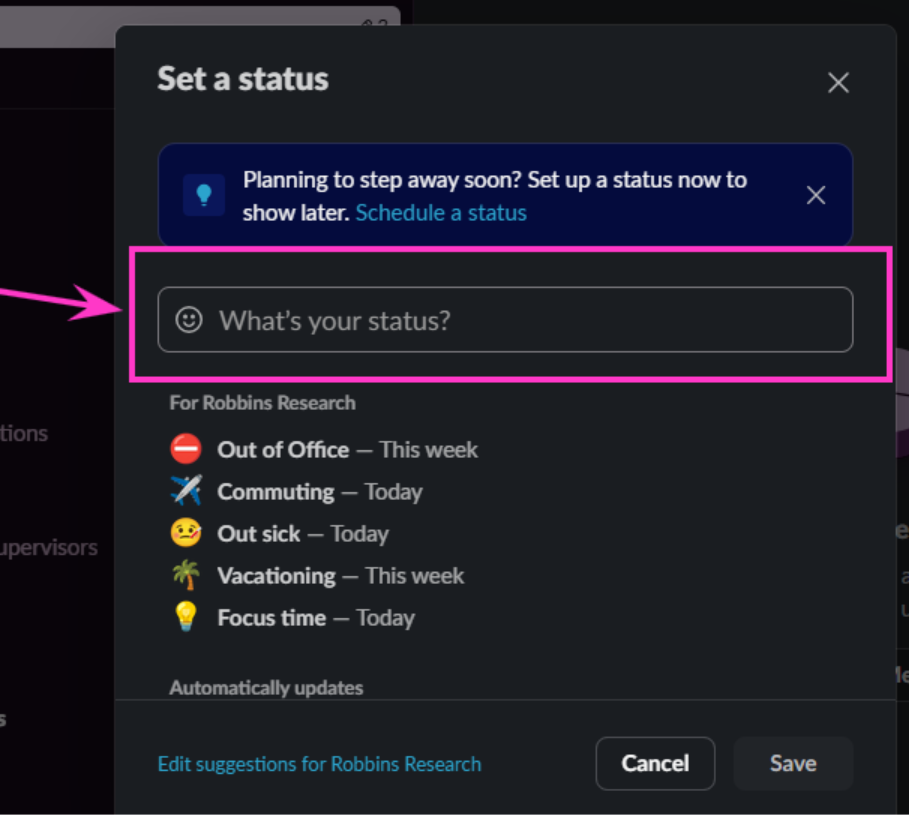The height and width of the screenshot is (816, 909).
Task: Close the Set a status dialog
Action: pyautogui.click(x=838, y=82)
